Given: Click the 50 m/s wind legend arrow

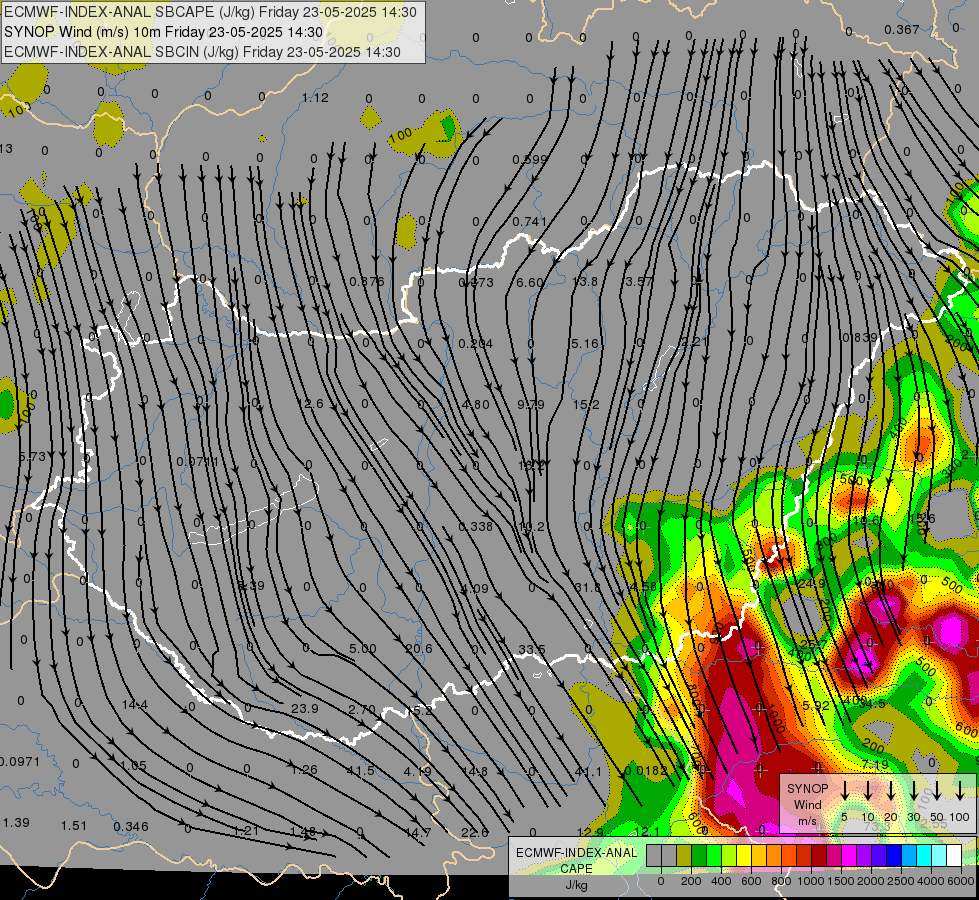Looking at the screenshot, I should (937, 790).
